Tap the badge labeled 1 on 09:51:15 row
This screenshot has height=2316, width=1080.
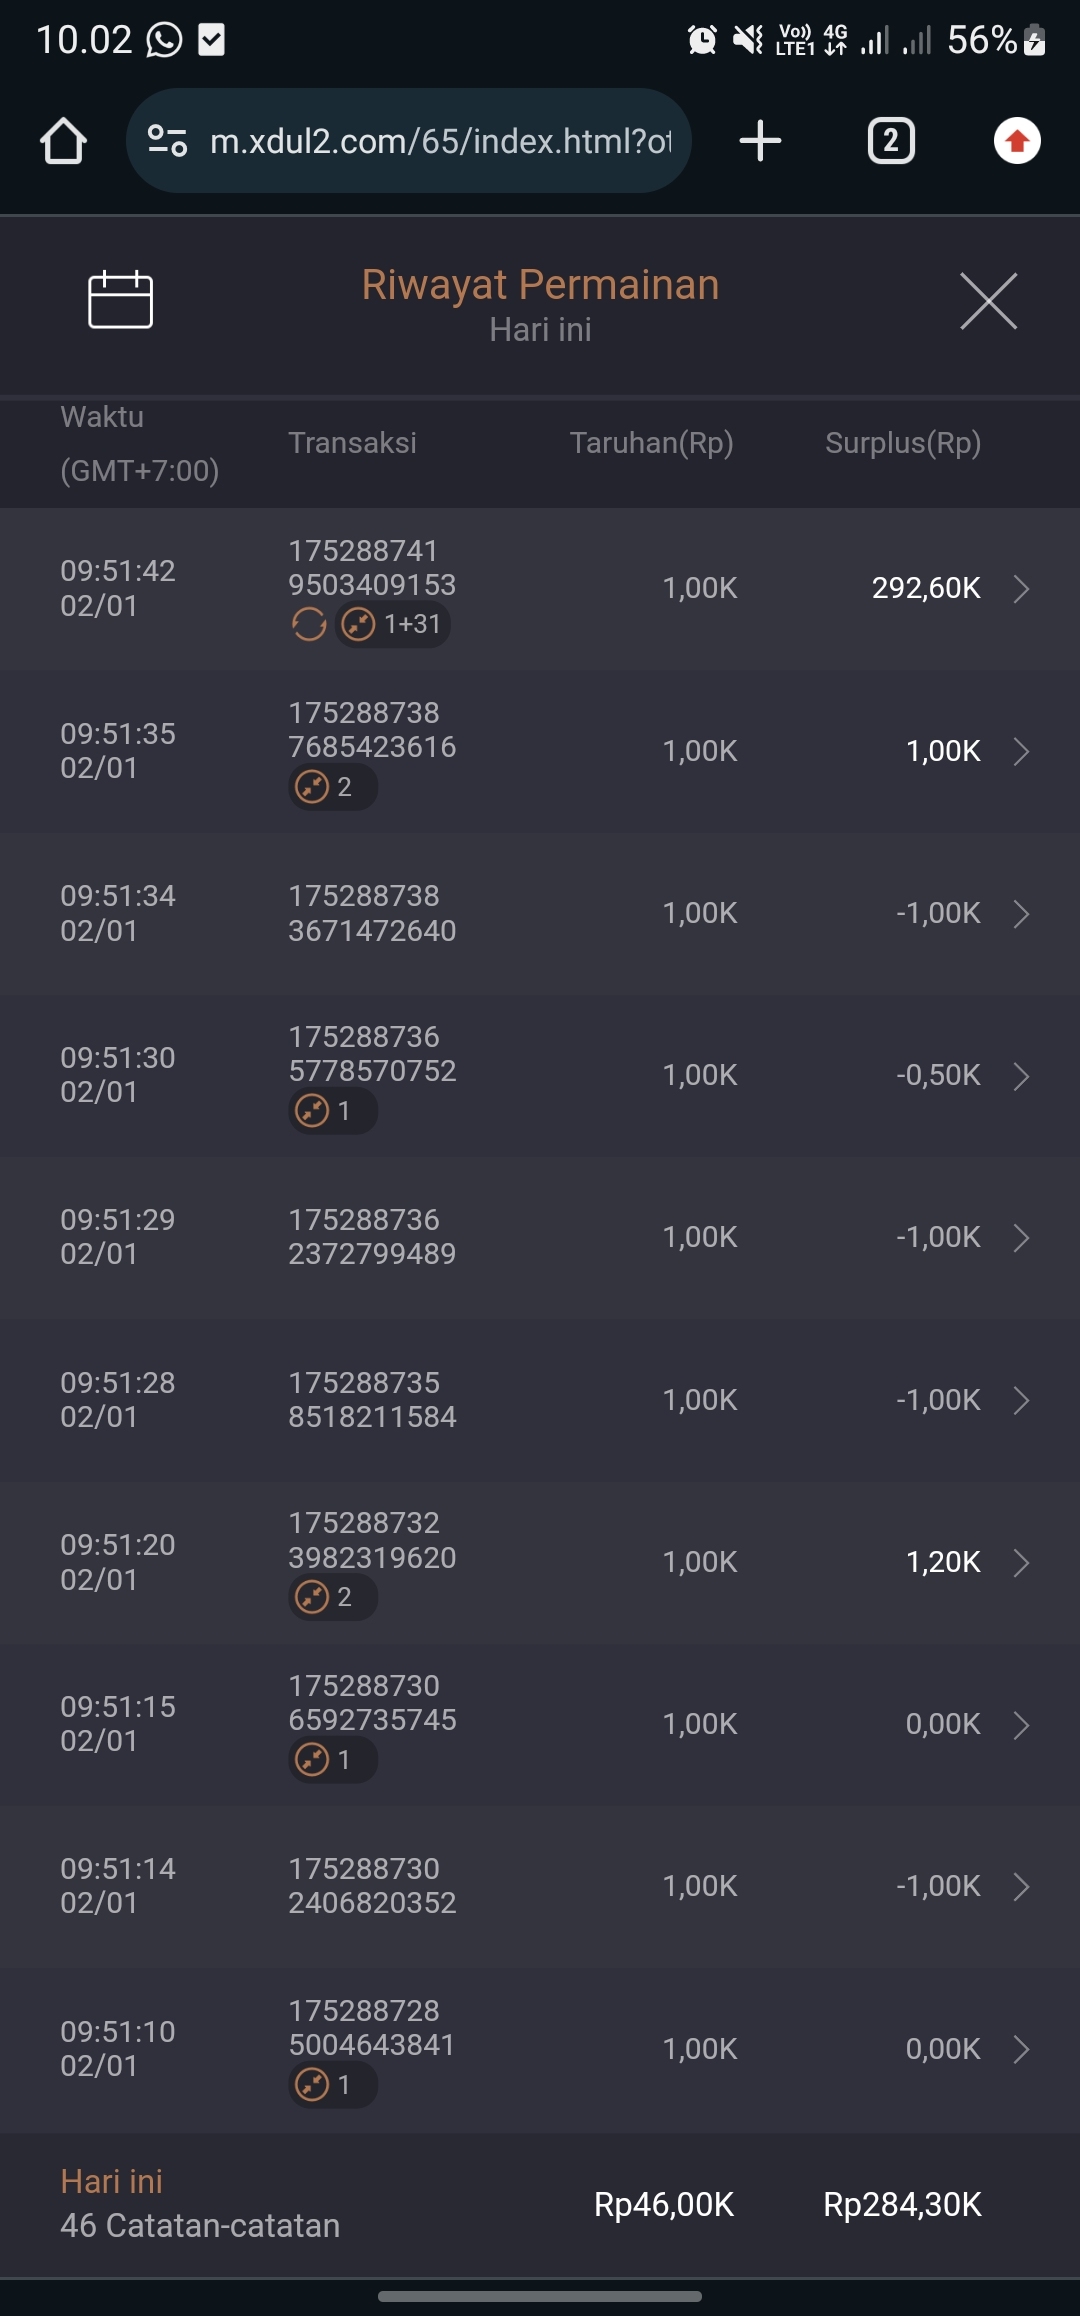pos(332,1760)
